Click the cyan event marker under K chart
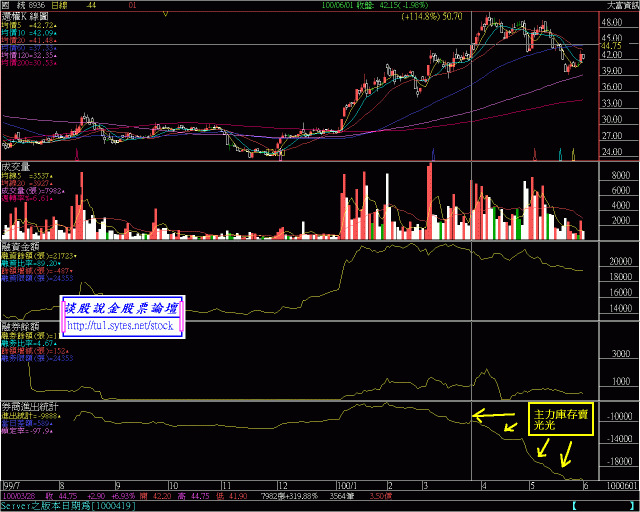Image resolution: width=640 pixels, height=512 pixels. point(560,154)
